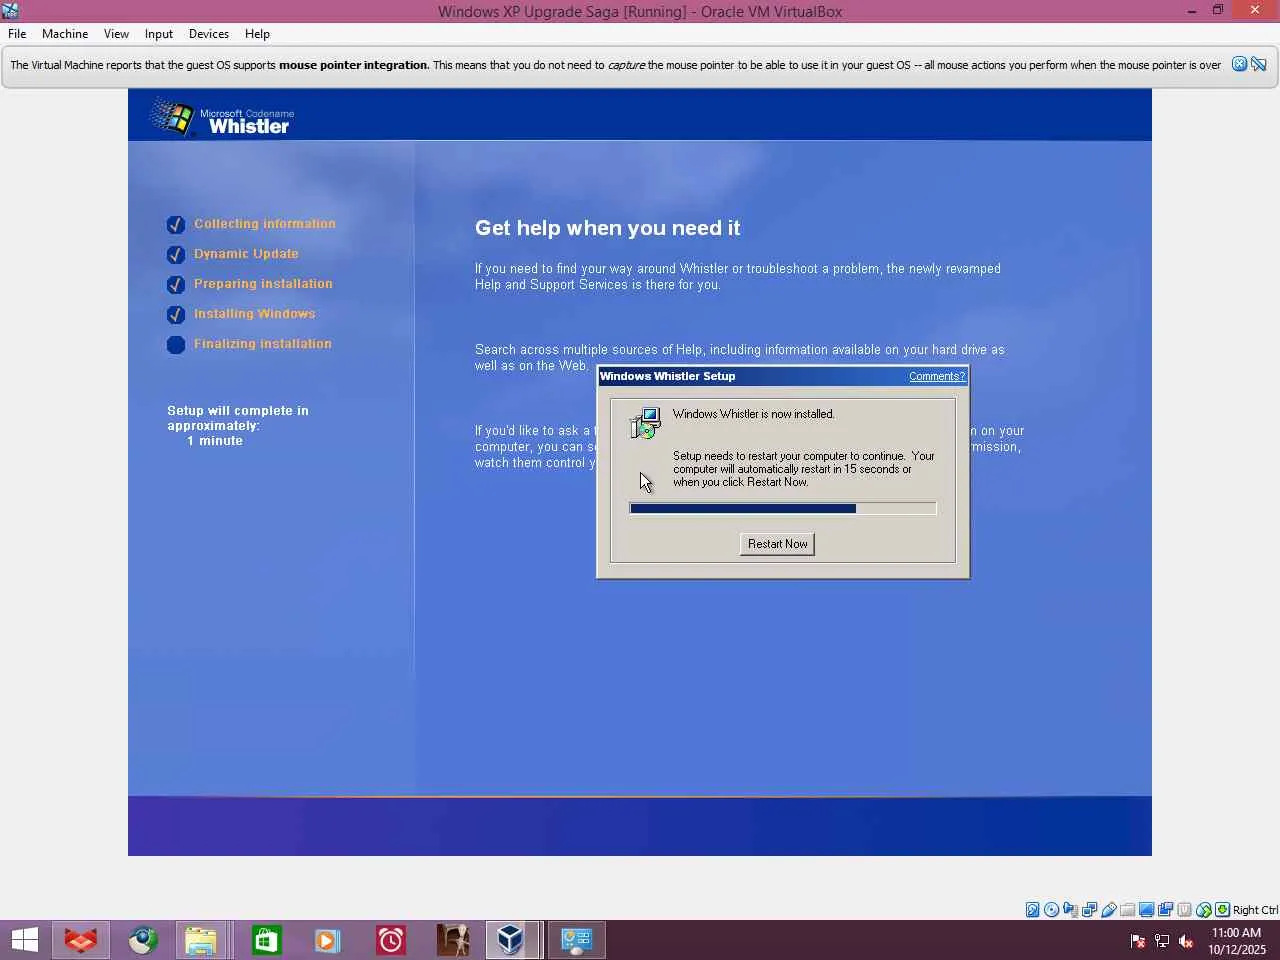Open the Help menu
1280x960 pixels.
pos(257,33)
